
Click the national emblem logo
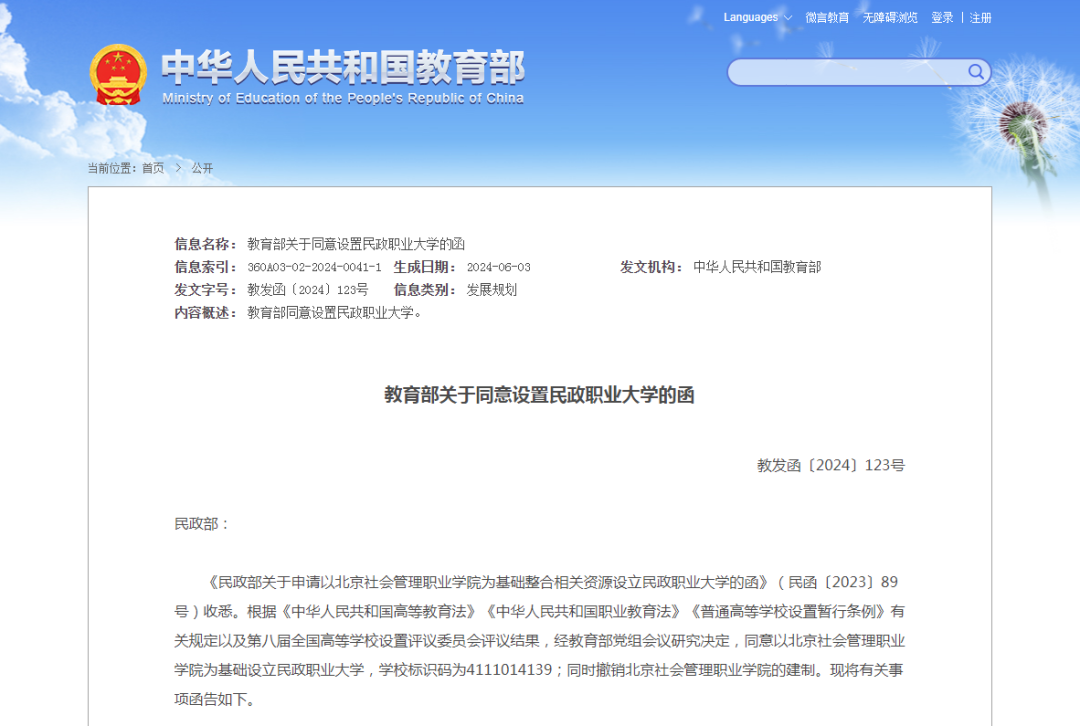click(118, 74)
